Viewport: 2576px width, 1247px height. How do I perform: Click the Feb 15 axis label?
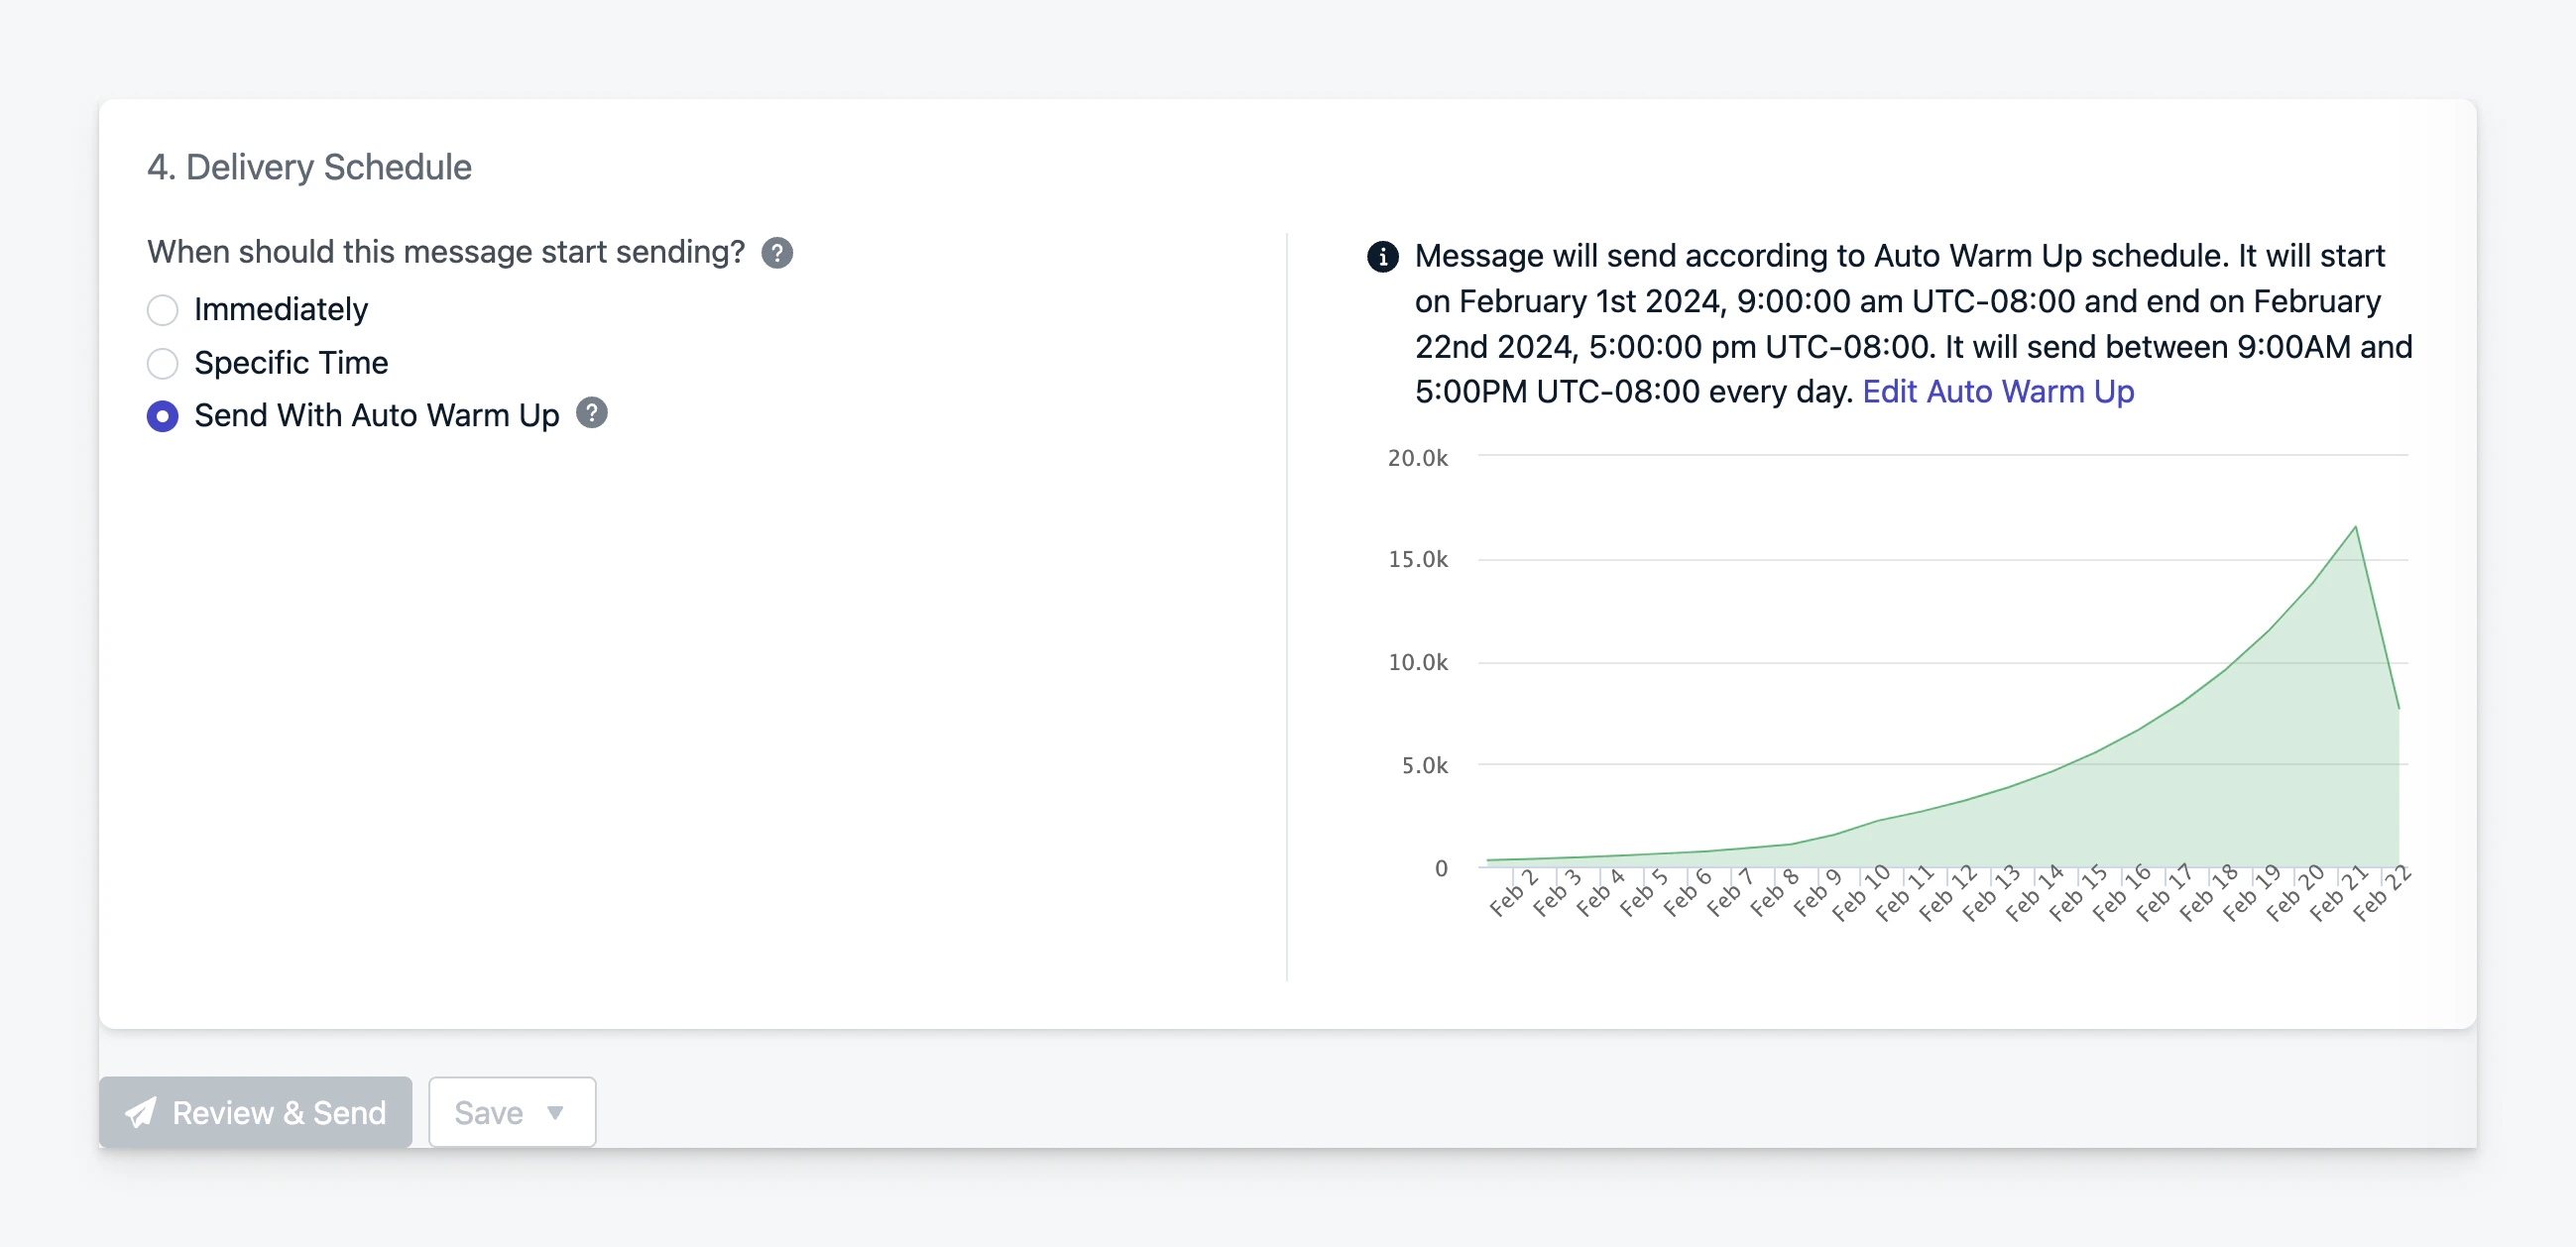pyautogui.click(x=2077, y=893)
